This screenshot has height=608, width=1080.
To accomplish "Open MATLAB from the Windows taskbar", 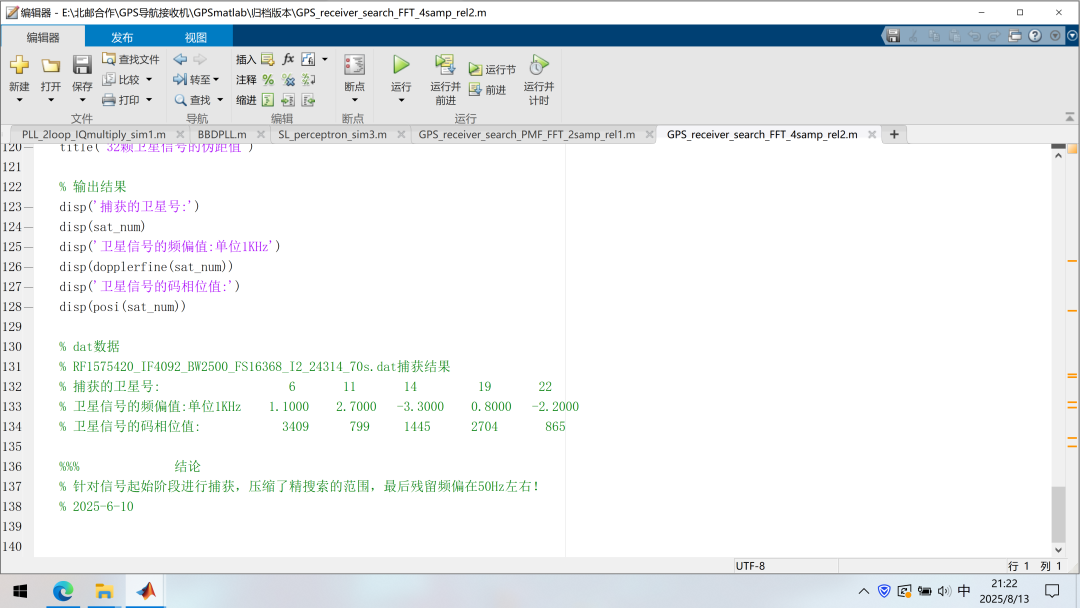I will (x=147, y=591).
